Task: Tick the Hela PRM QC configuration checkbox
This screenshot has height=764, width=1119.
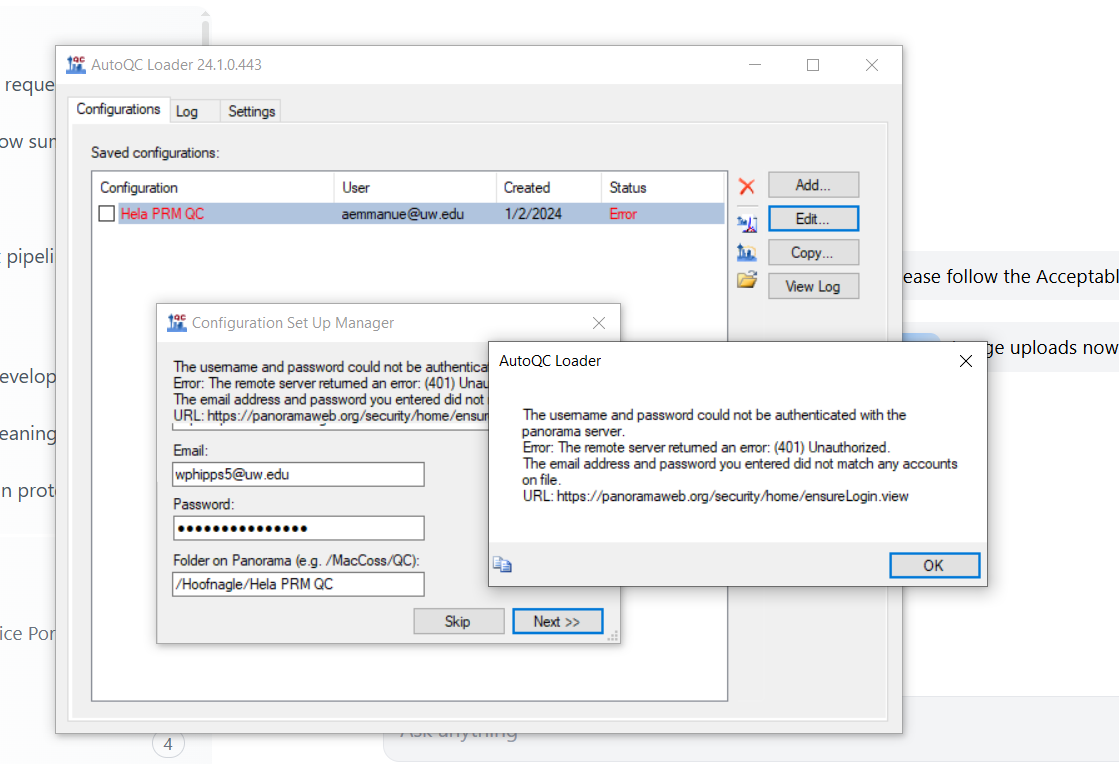Action: coord(106,213)
